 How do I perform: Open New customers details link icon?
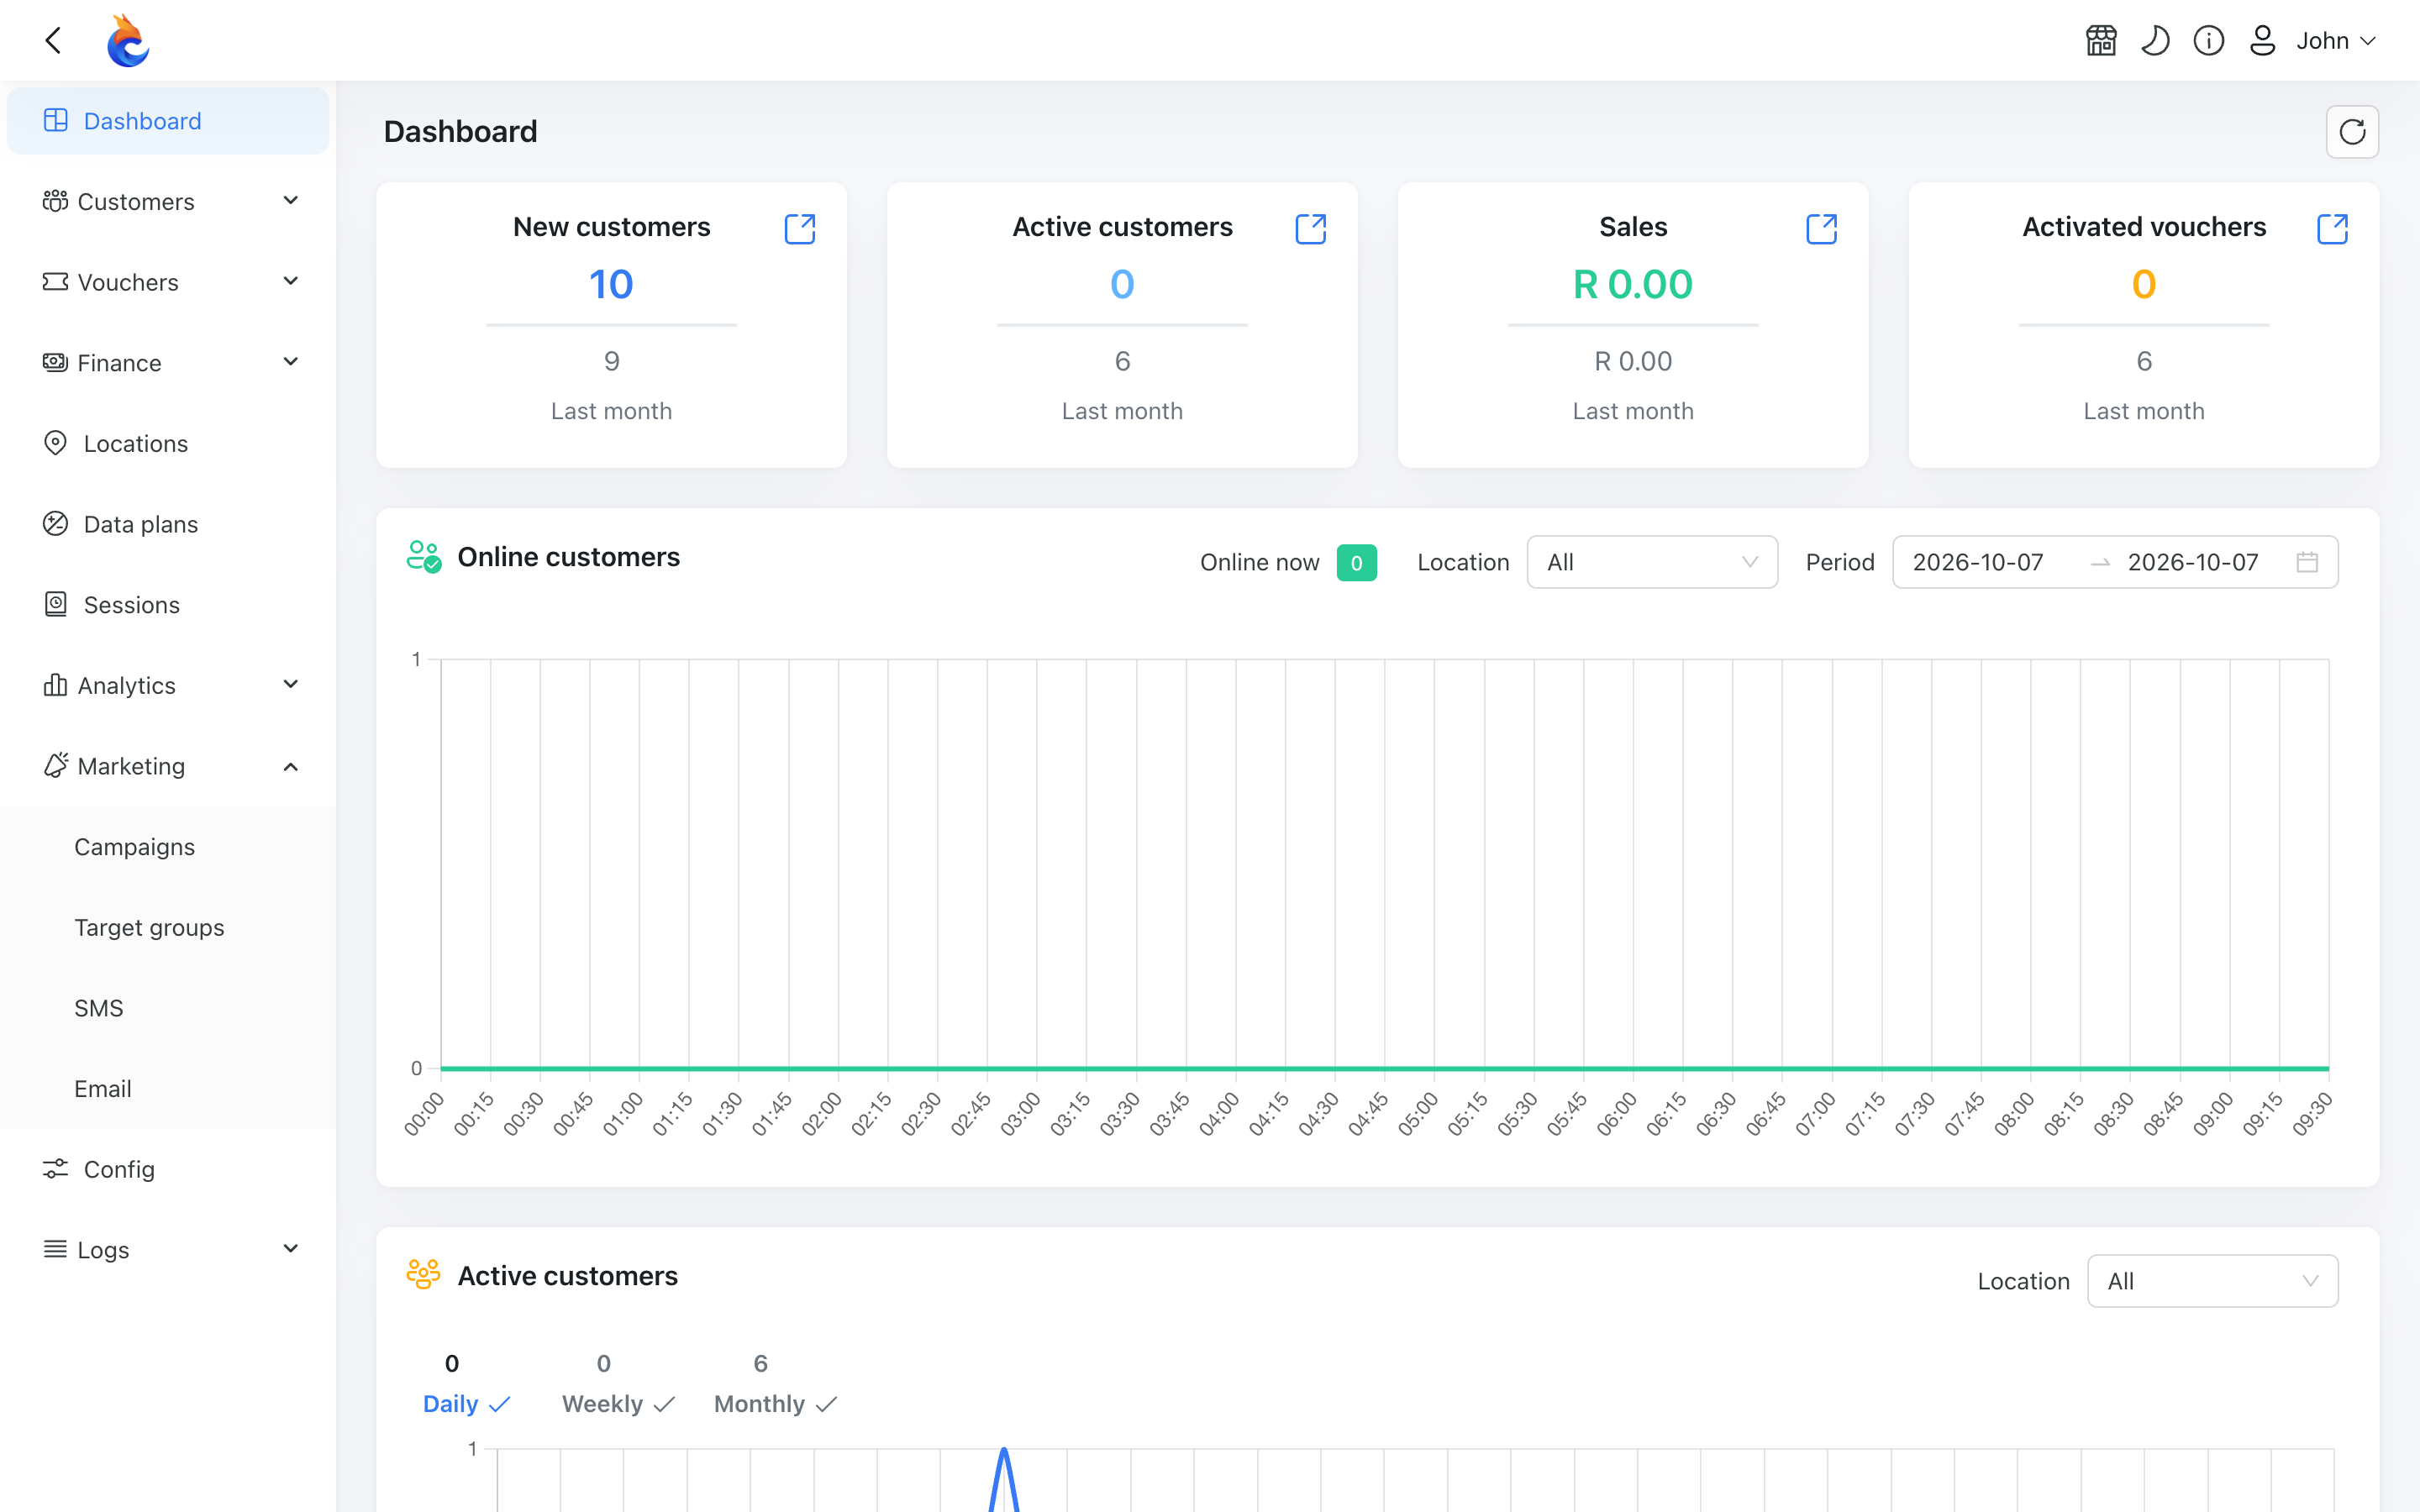coord(800,229)
